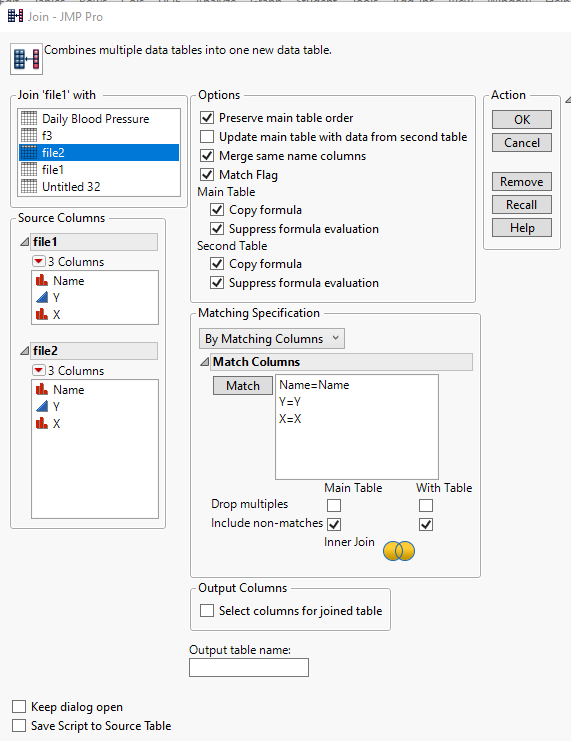Click the continuous icon of Y under file2
The image size is (571, 741).
(x=42, y=406)
